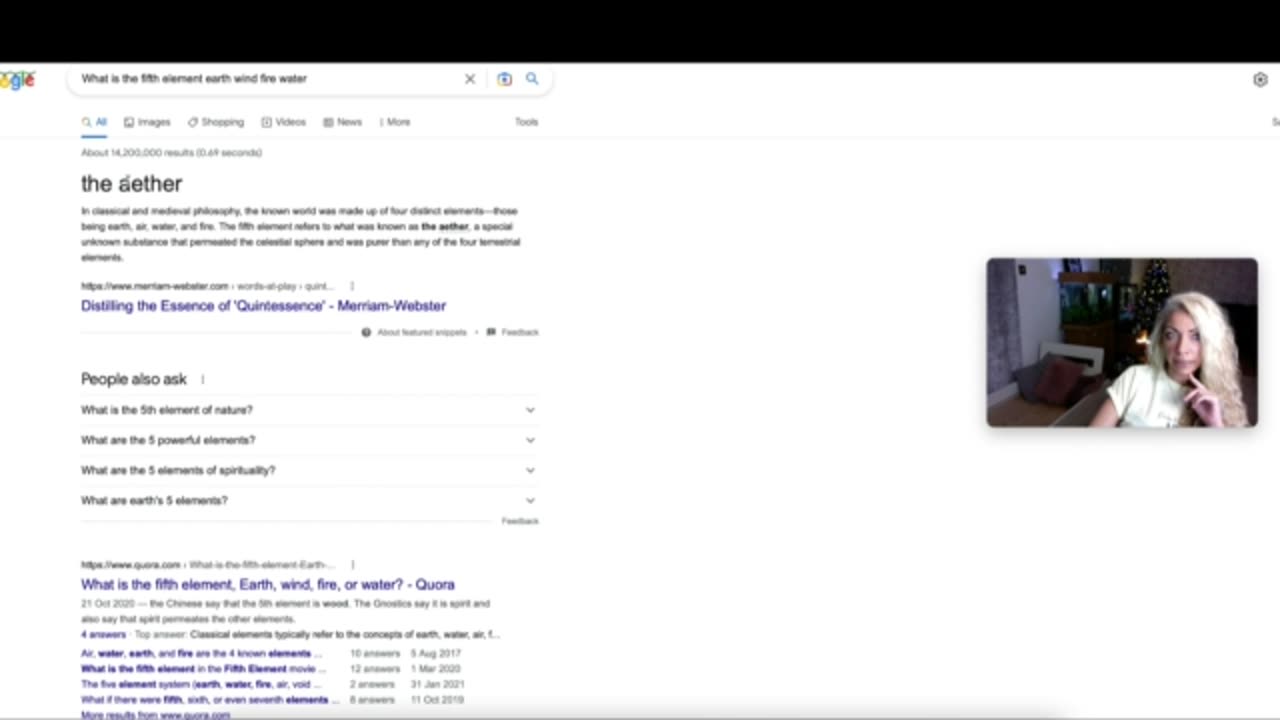Open three-dot menu beside Quora URL

coord(353,565)
